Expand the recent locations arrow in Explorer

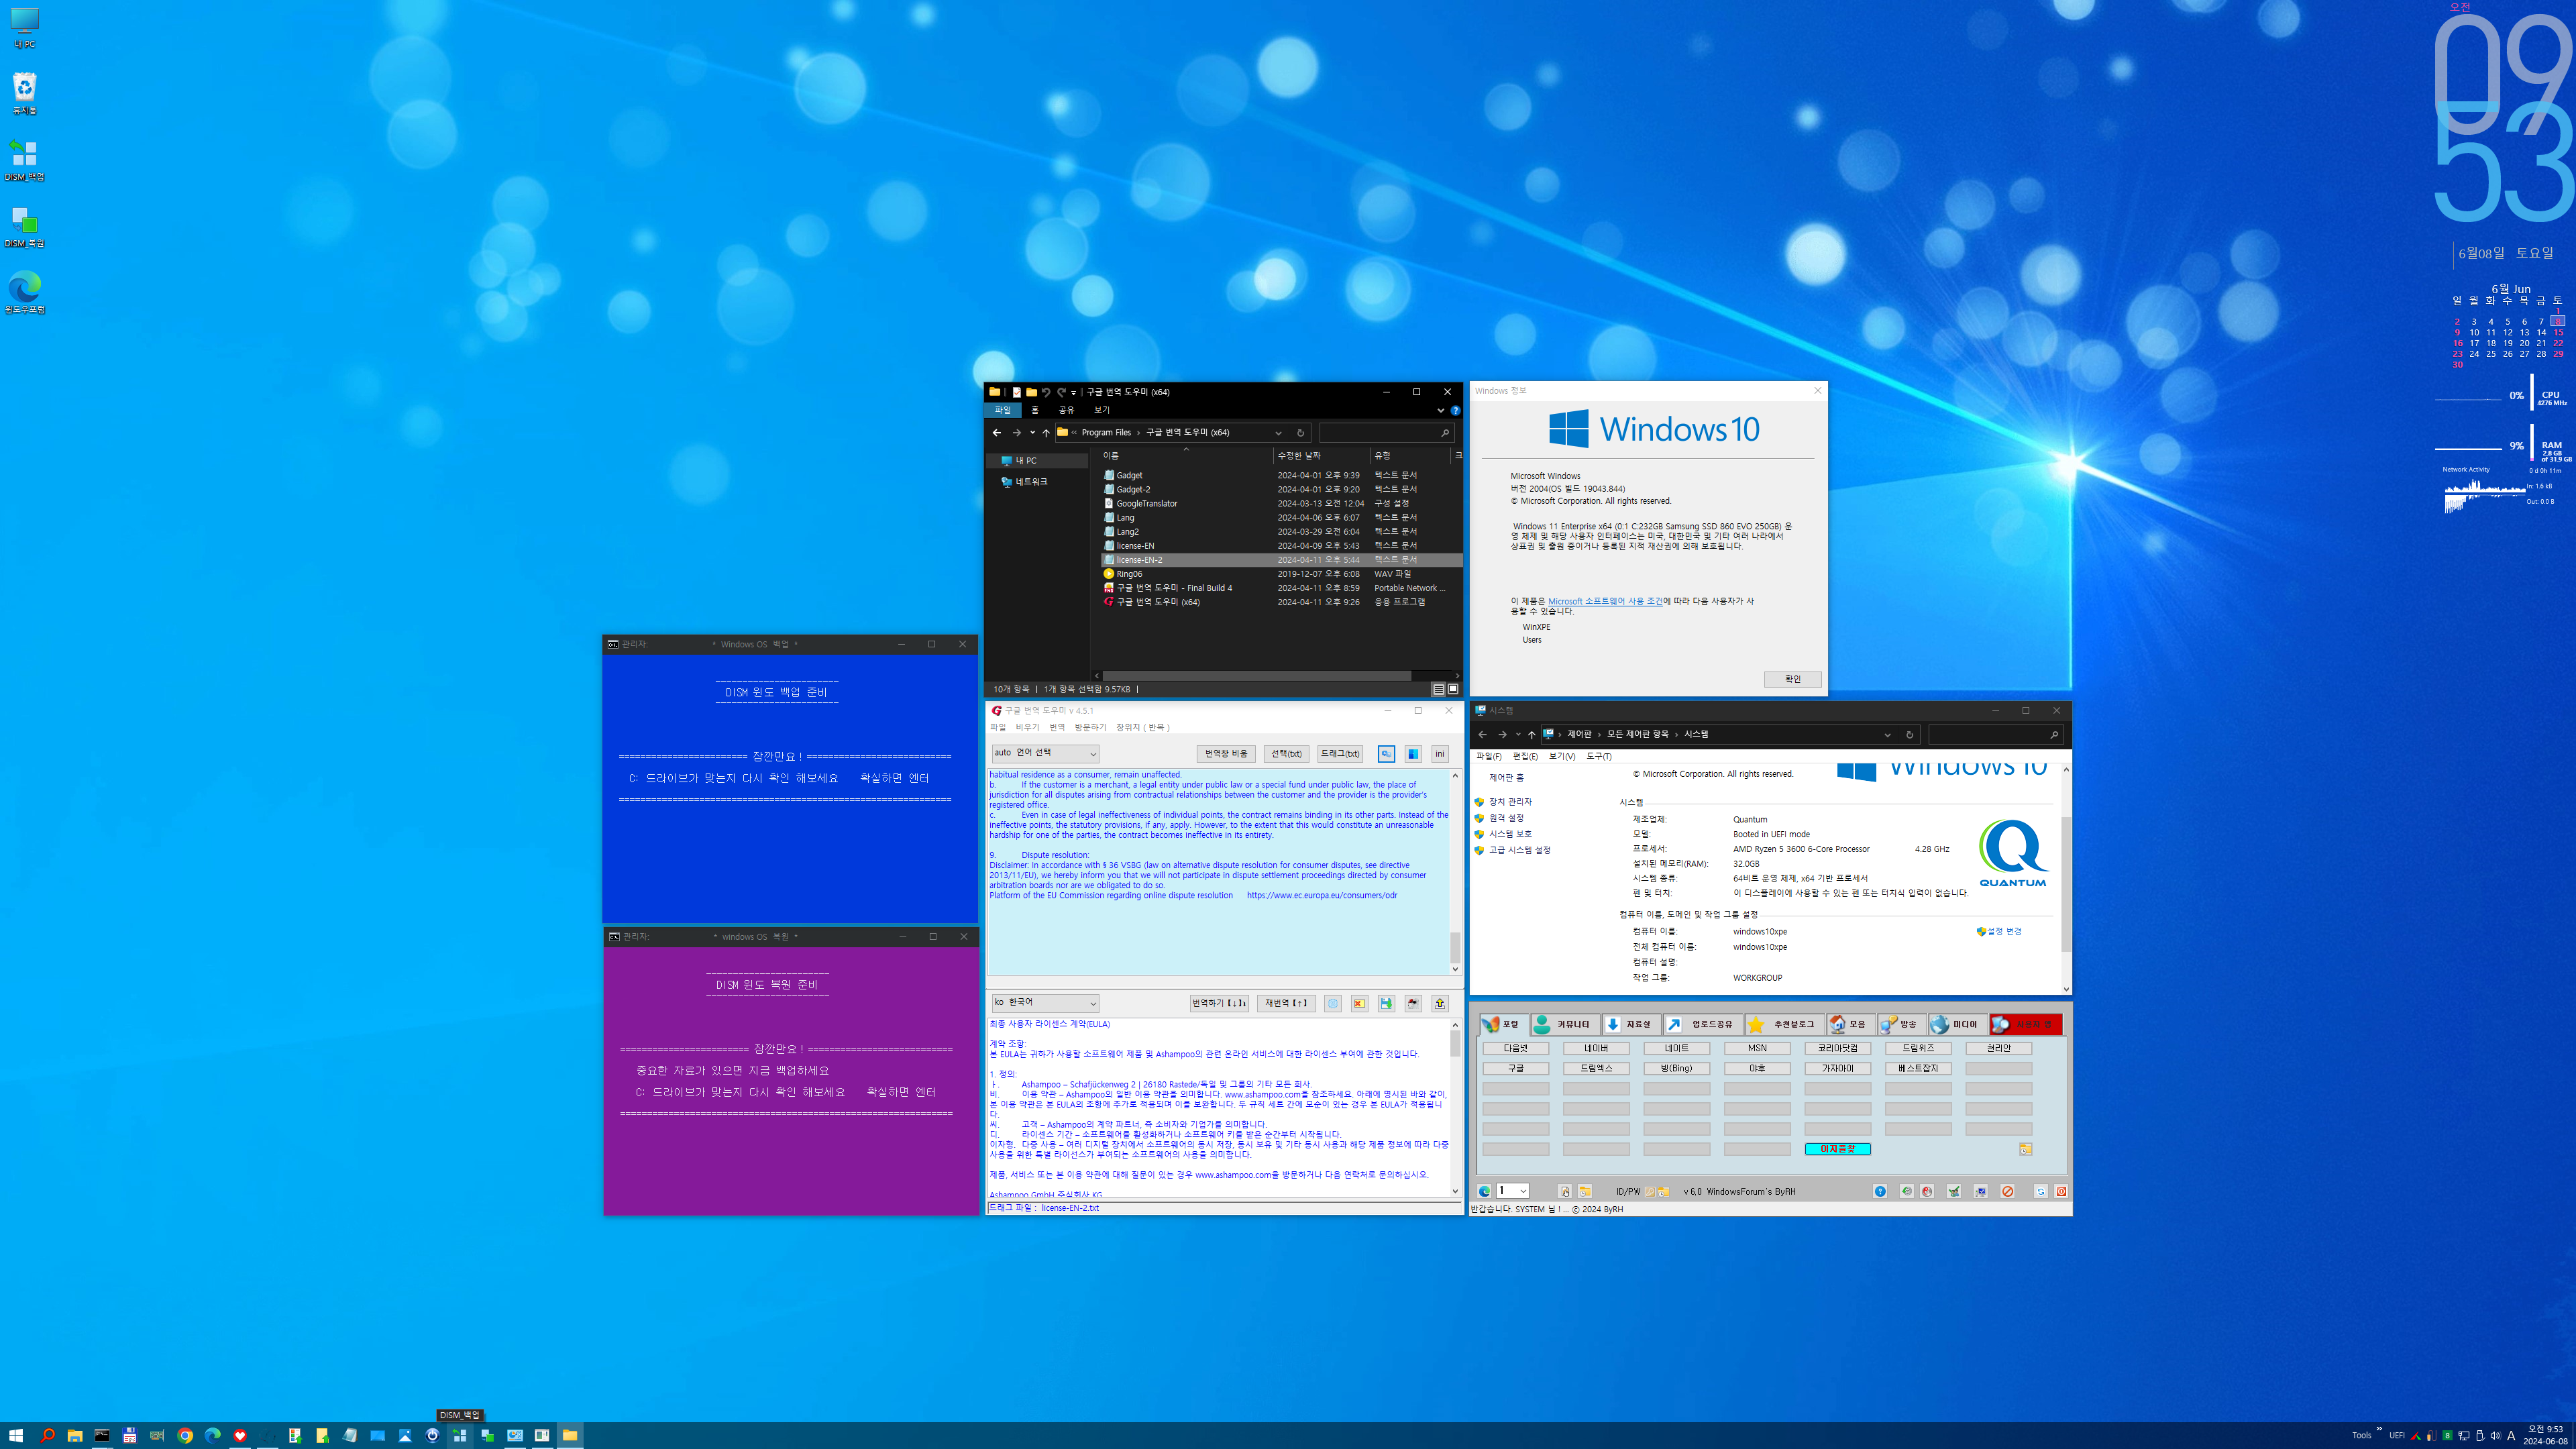coord(1032,433)
